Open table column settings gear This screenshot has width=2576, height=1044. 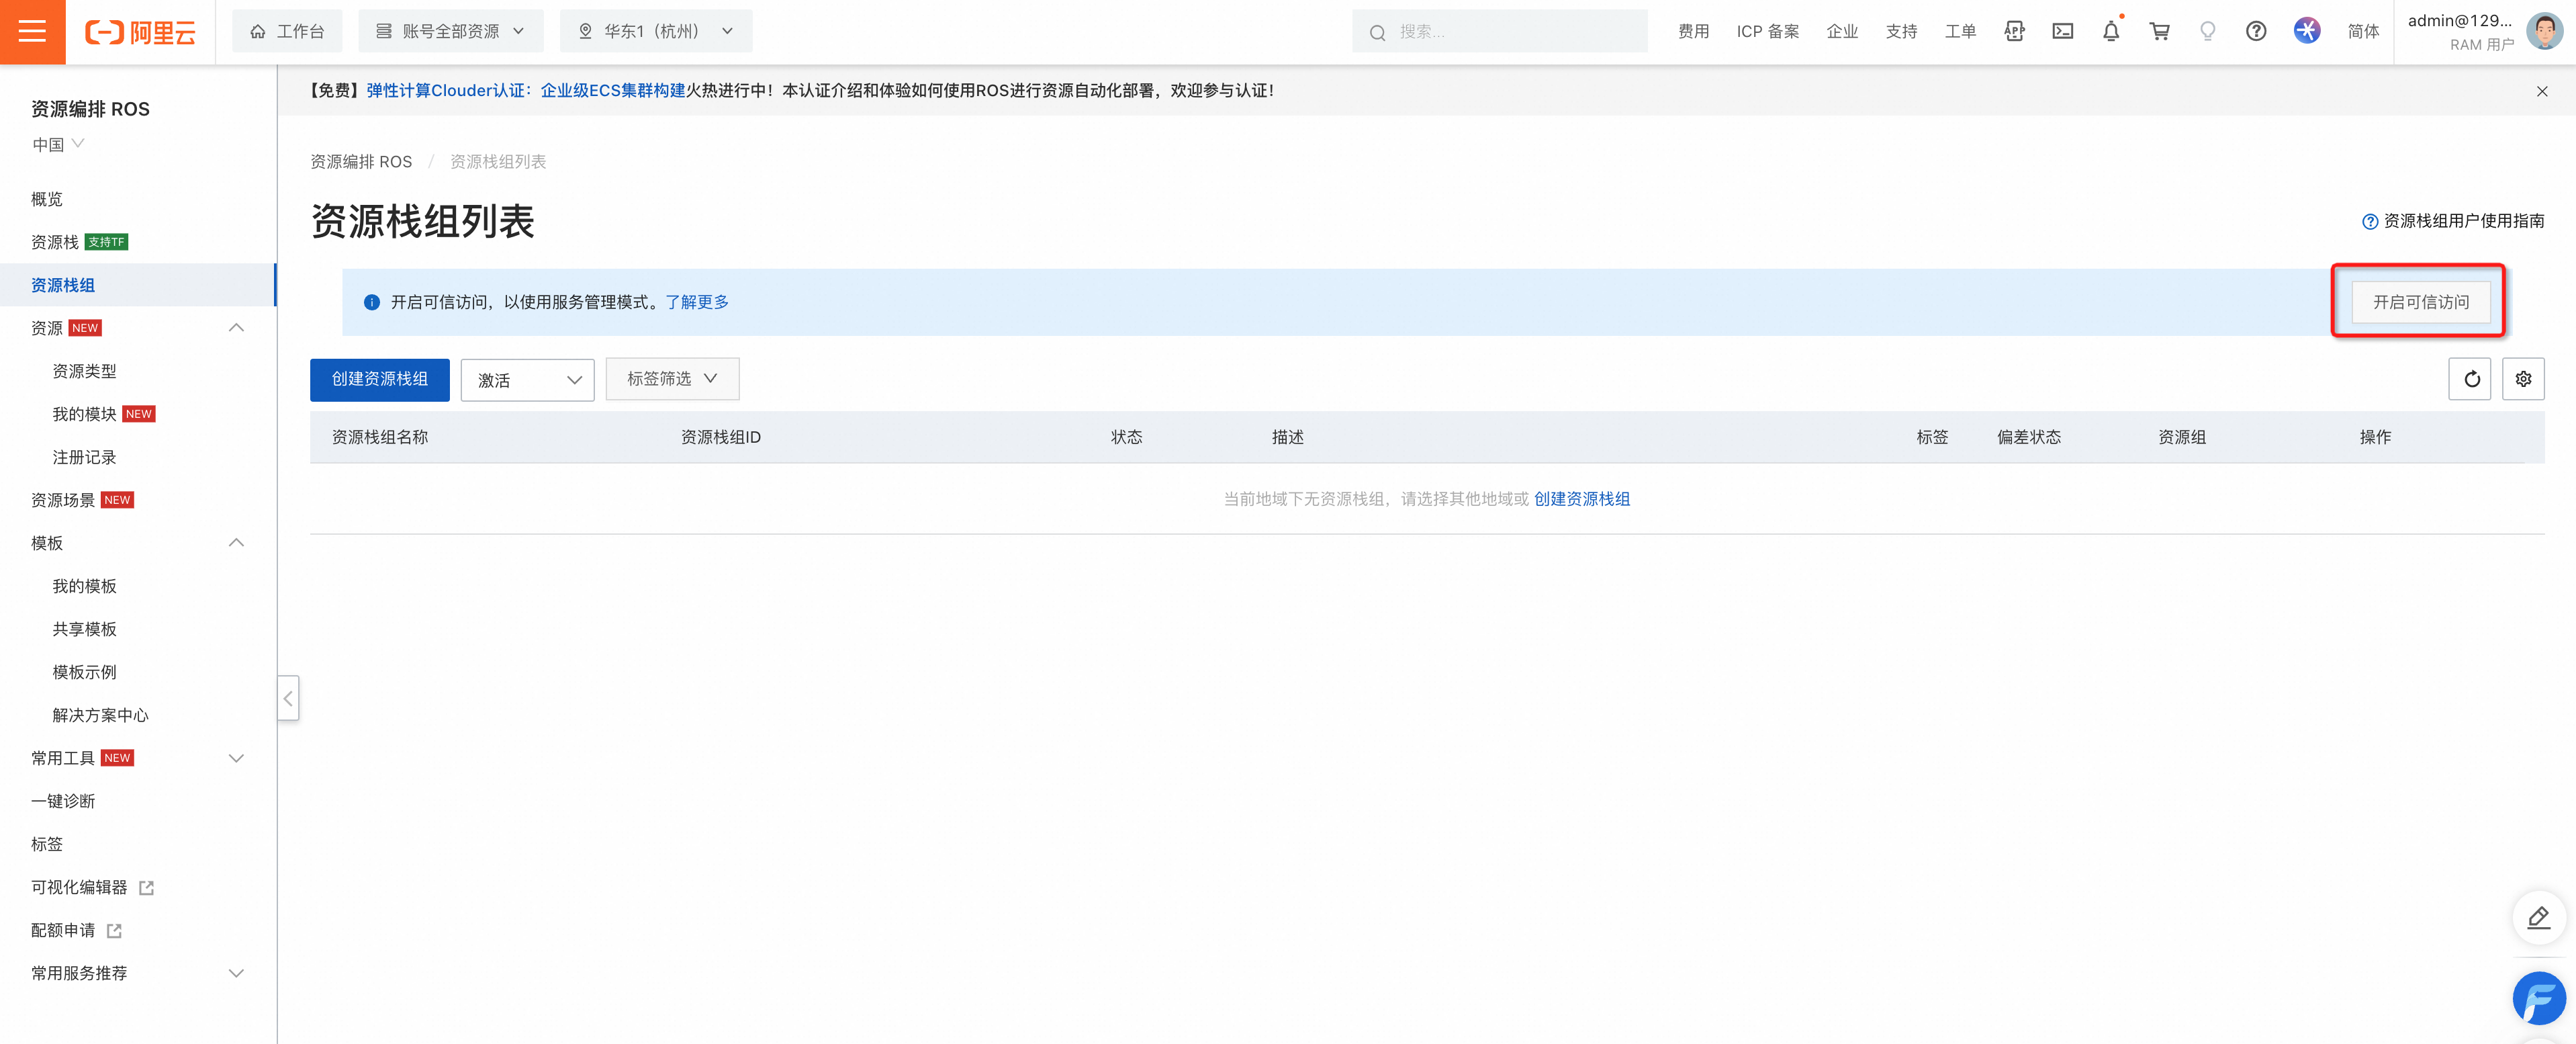(2523, 379)
